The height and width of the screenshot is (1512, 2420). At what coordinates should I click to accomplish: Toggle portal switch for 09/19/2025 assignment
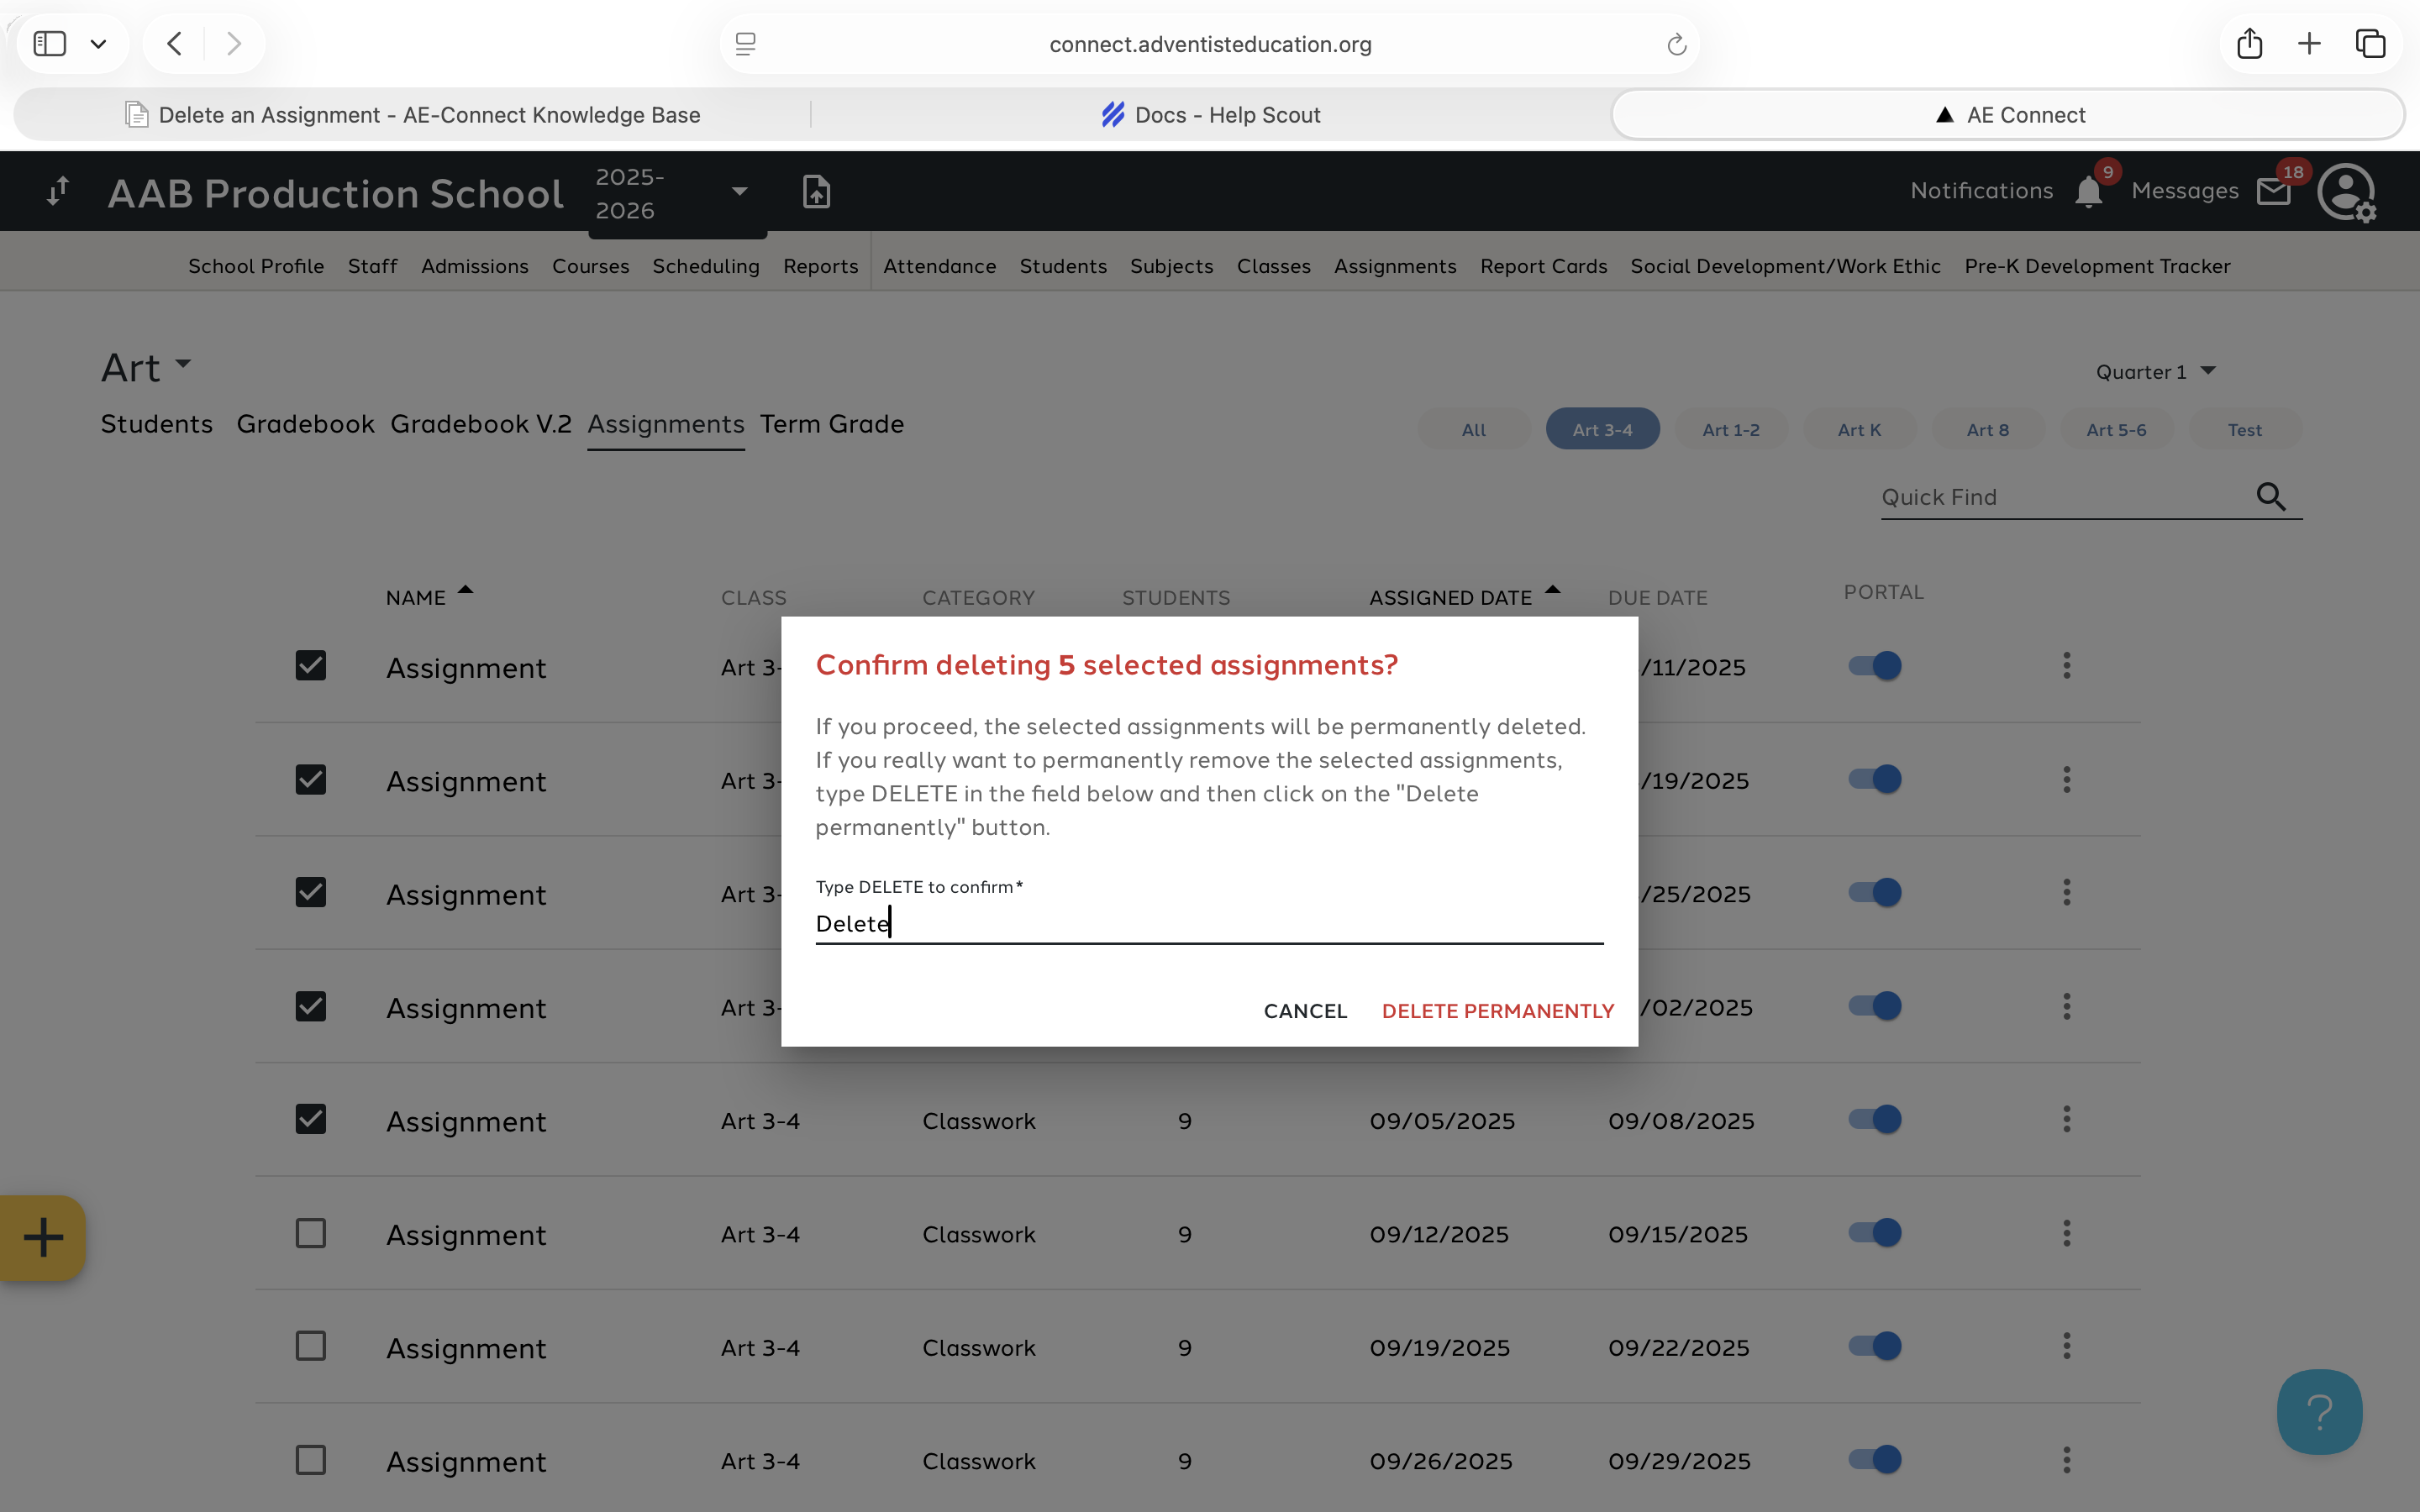(1875, 1346)
